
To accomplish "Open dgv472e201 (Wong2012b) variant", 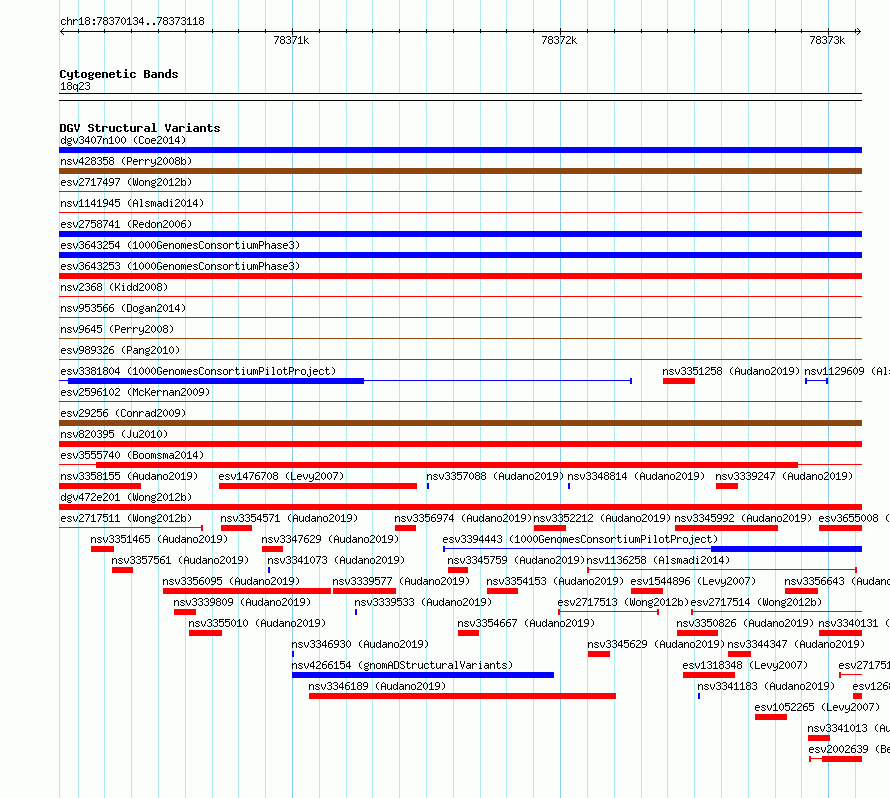I will [126, 497].
